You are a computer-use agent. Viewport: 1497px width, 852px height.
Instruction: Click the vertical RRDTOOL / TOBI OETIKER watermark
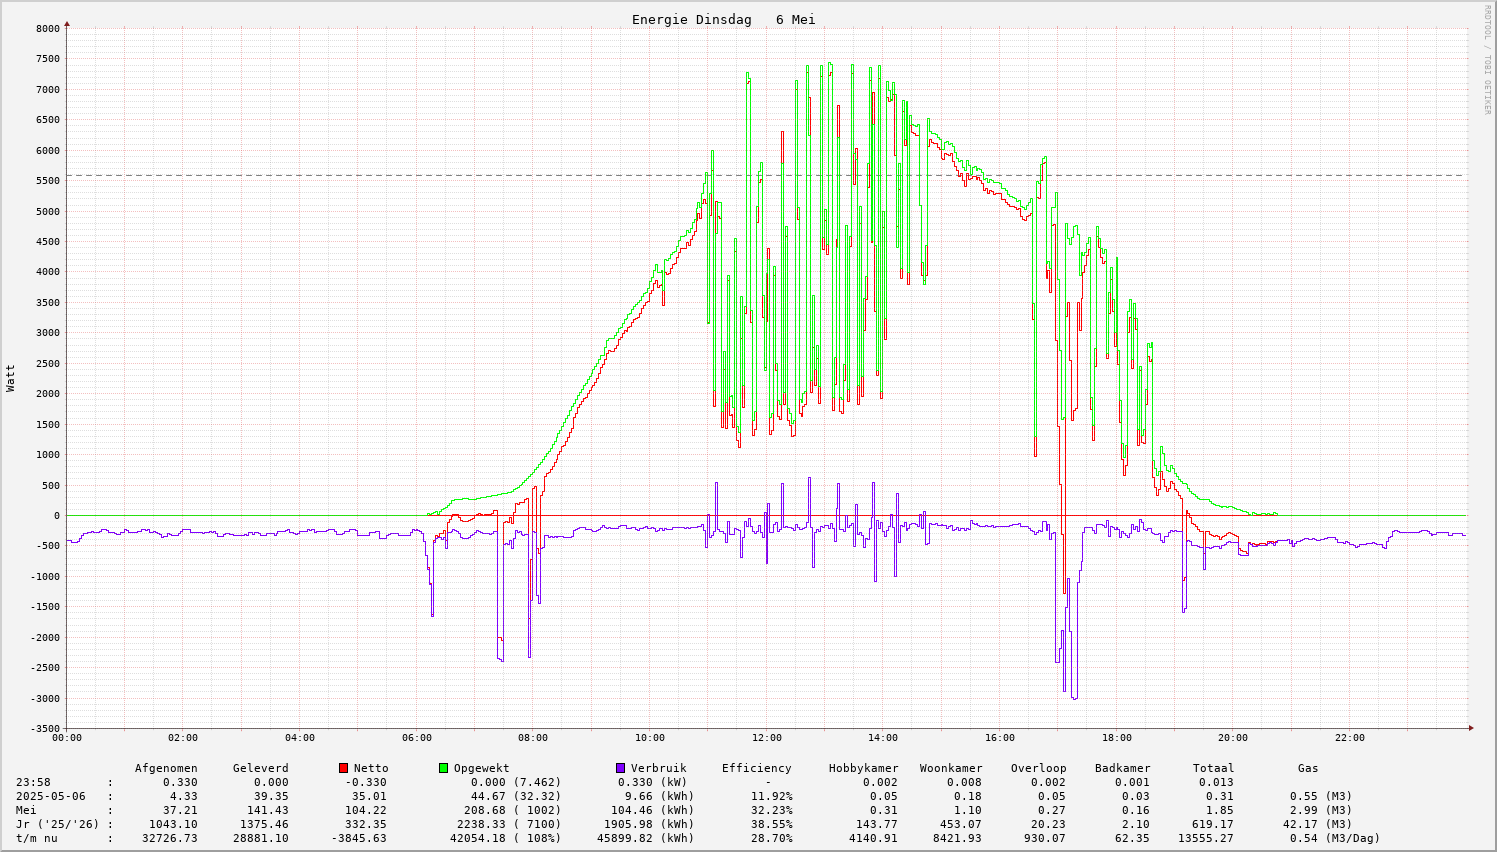pos(1487,59)
